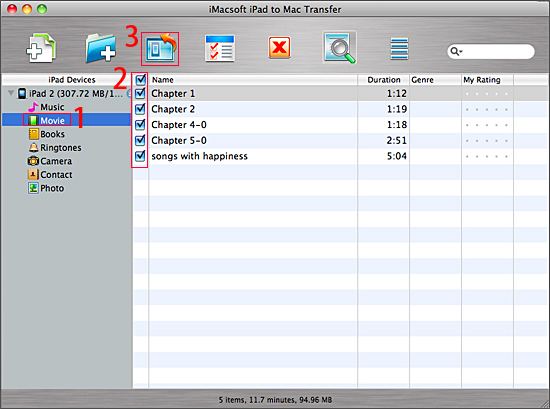The height and width of the screenshot is (409, 550).
Task: Click the iPad Devices panel header
Action: click(72, 80)
